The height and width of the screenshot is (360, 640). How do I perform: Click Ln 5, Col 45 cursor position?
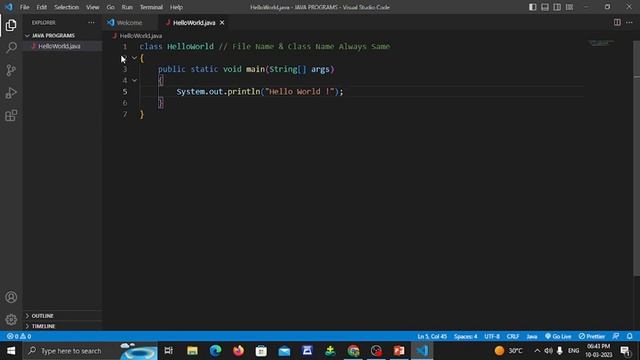pos(432,336)
